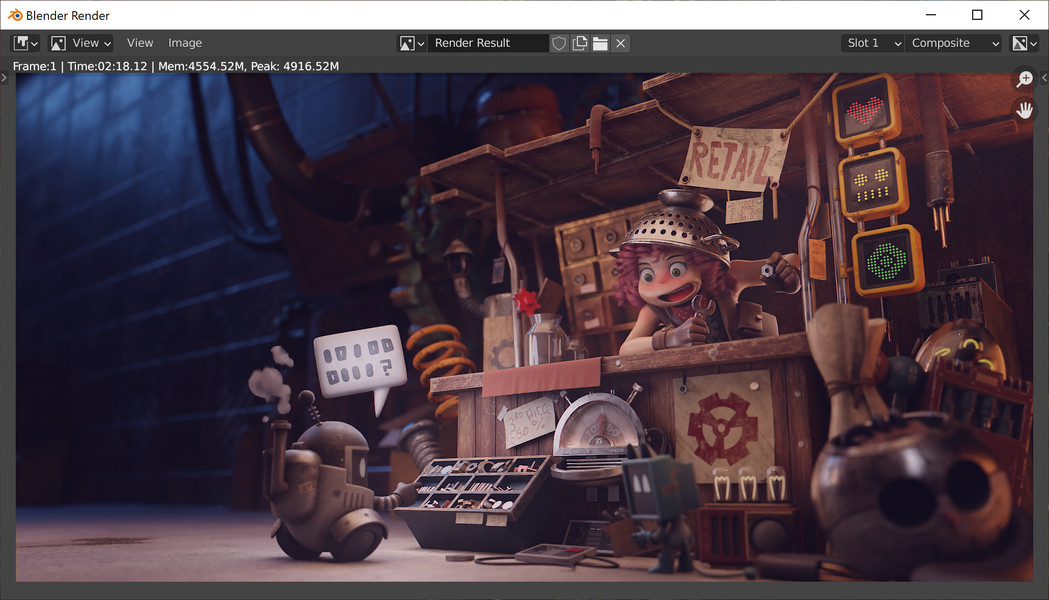This screenshot has height=600, width=1049.
Task: Click the rendered image preview
Action: tap(524, 327)
